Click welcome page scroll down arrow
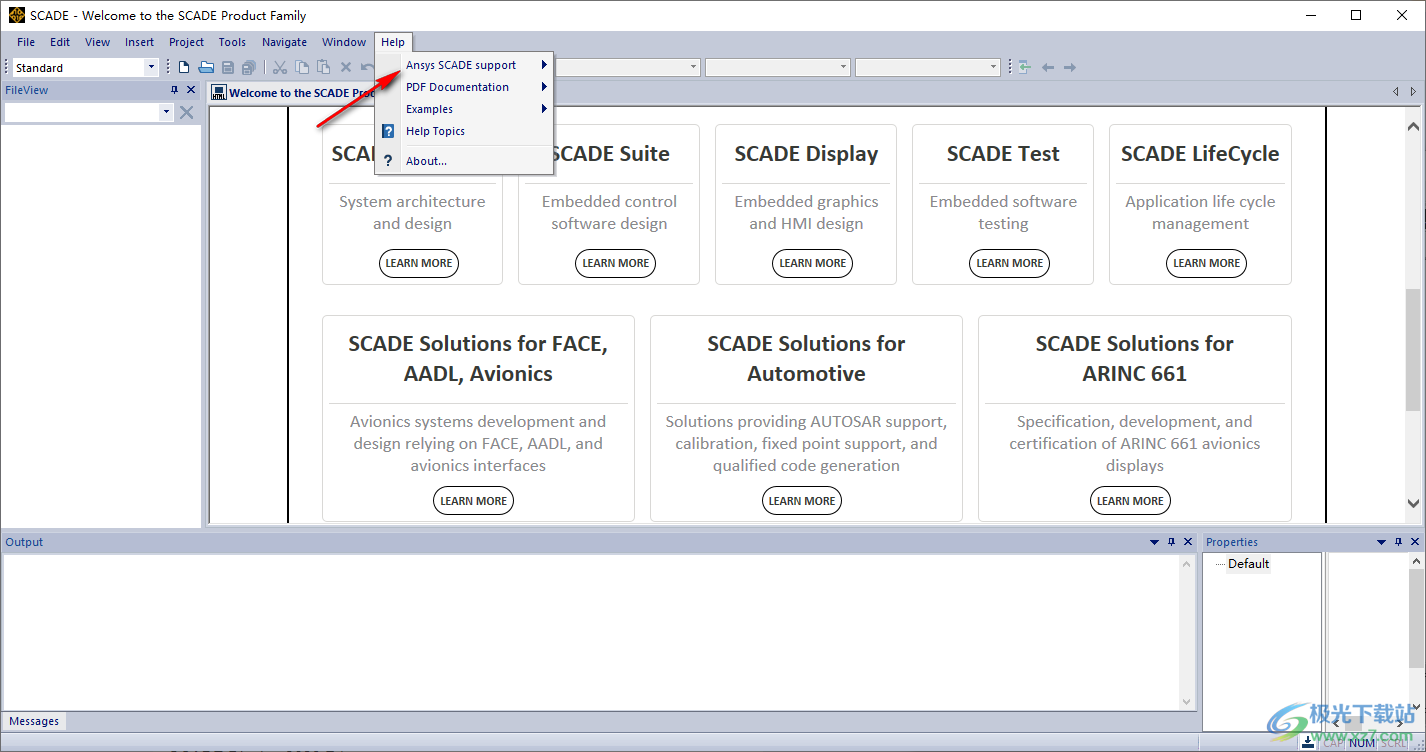The image size is (1426, 752). (x=1413, y=504)
